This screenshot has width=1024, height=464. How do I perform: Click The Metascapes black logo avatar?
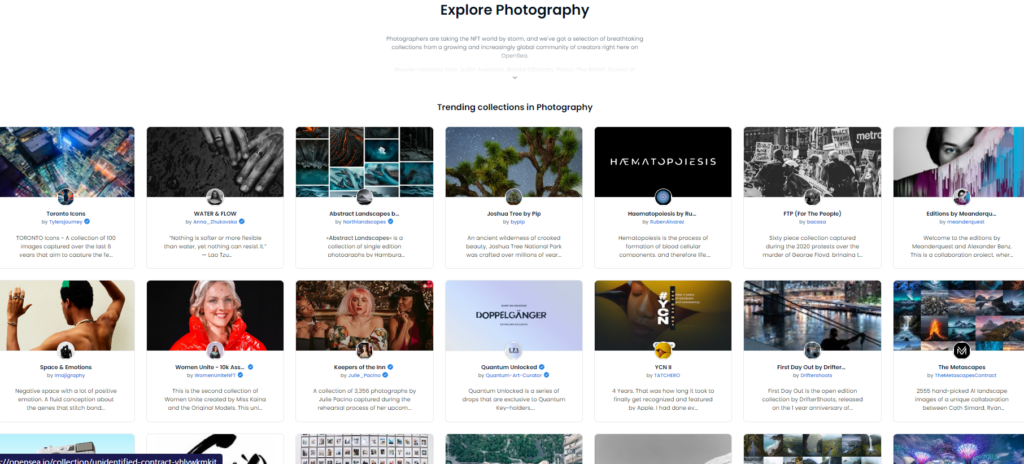(x=961, y=350)
